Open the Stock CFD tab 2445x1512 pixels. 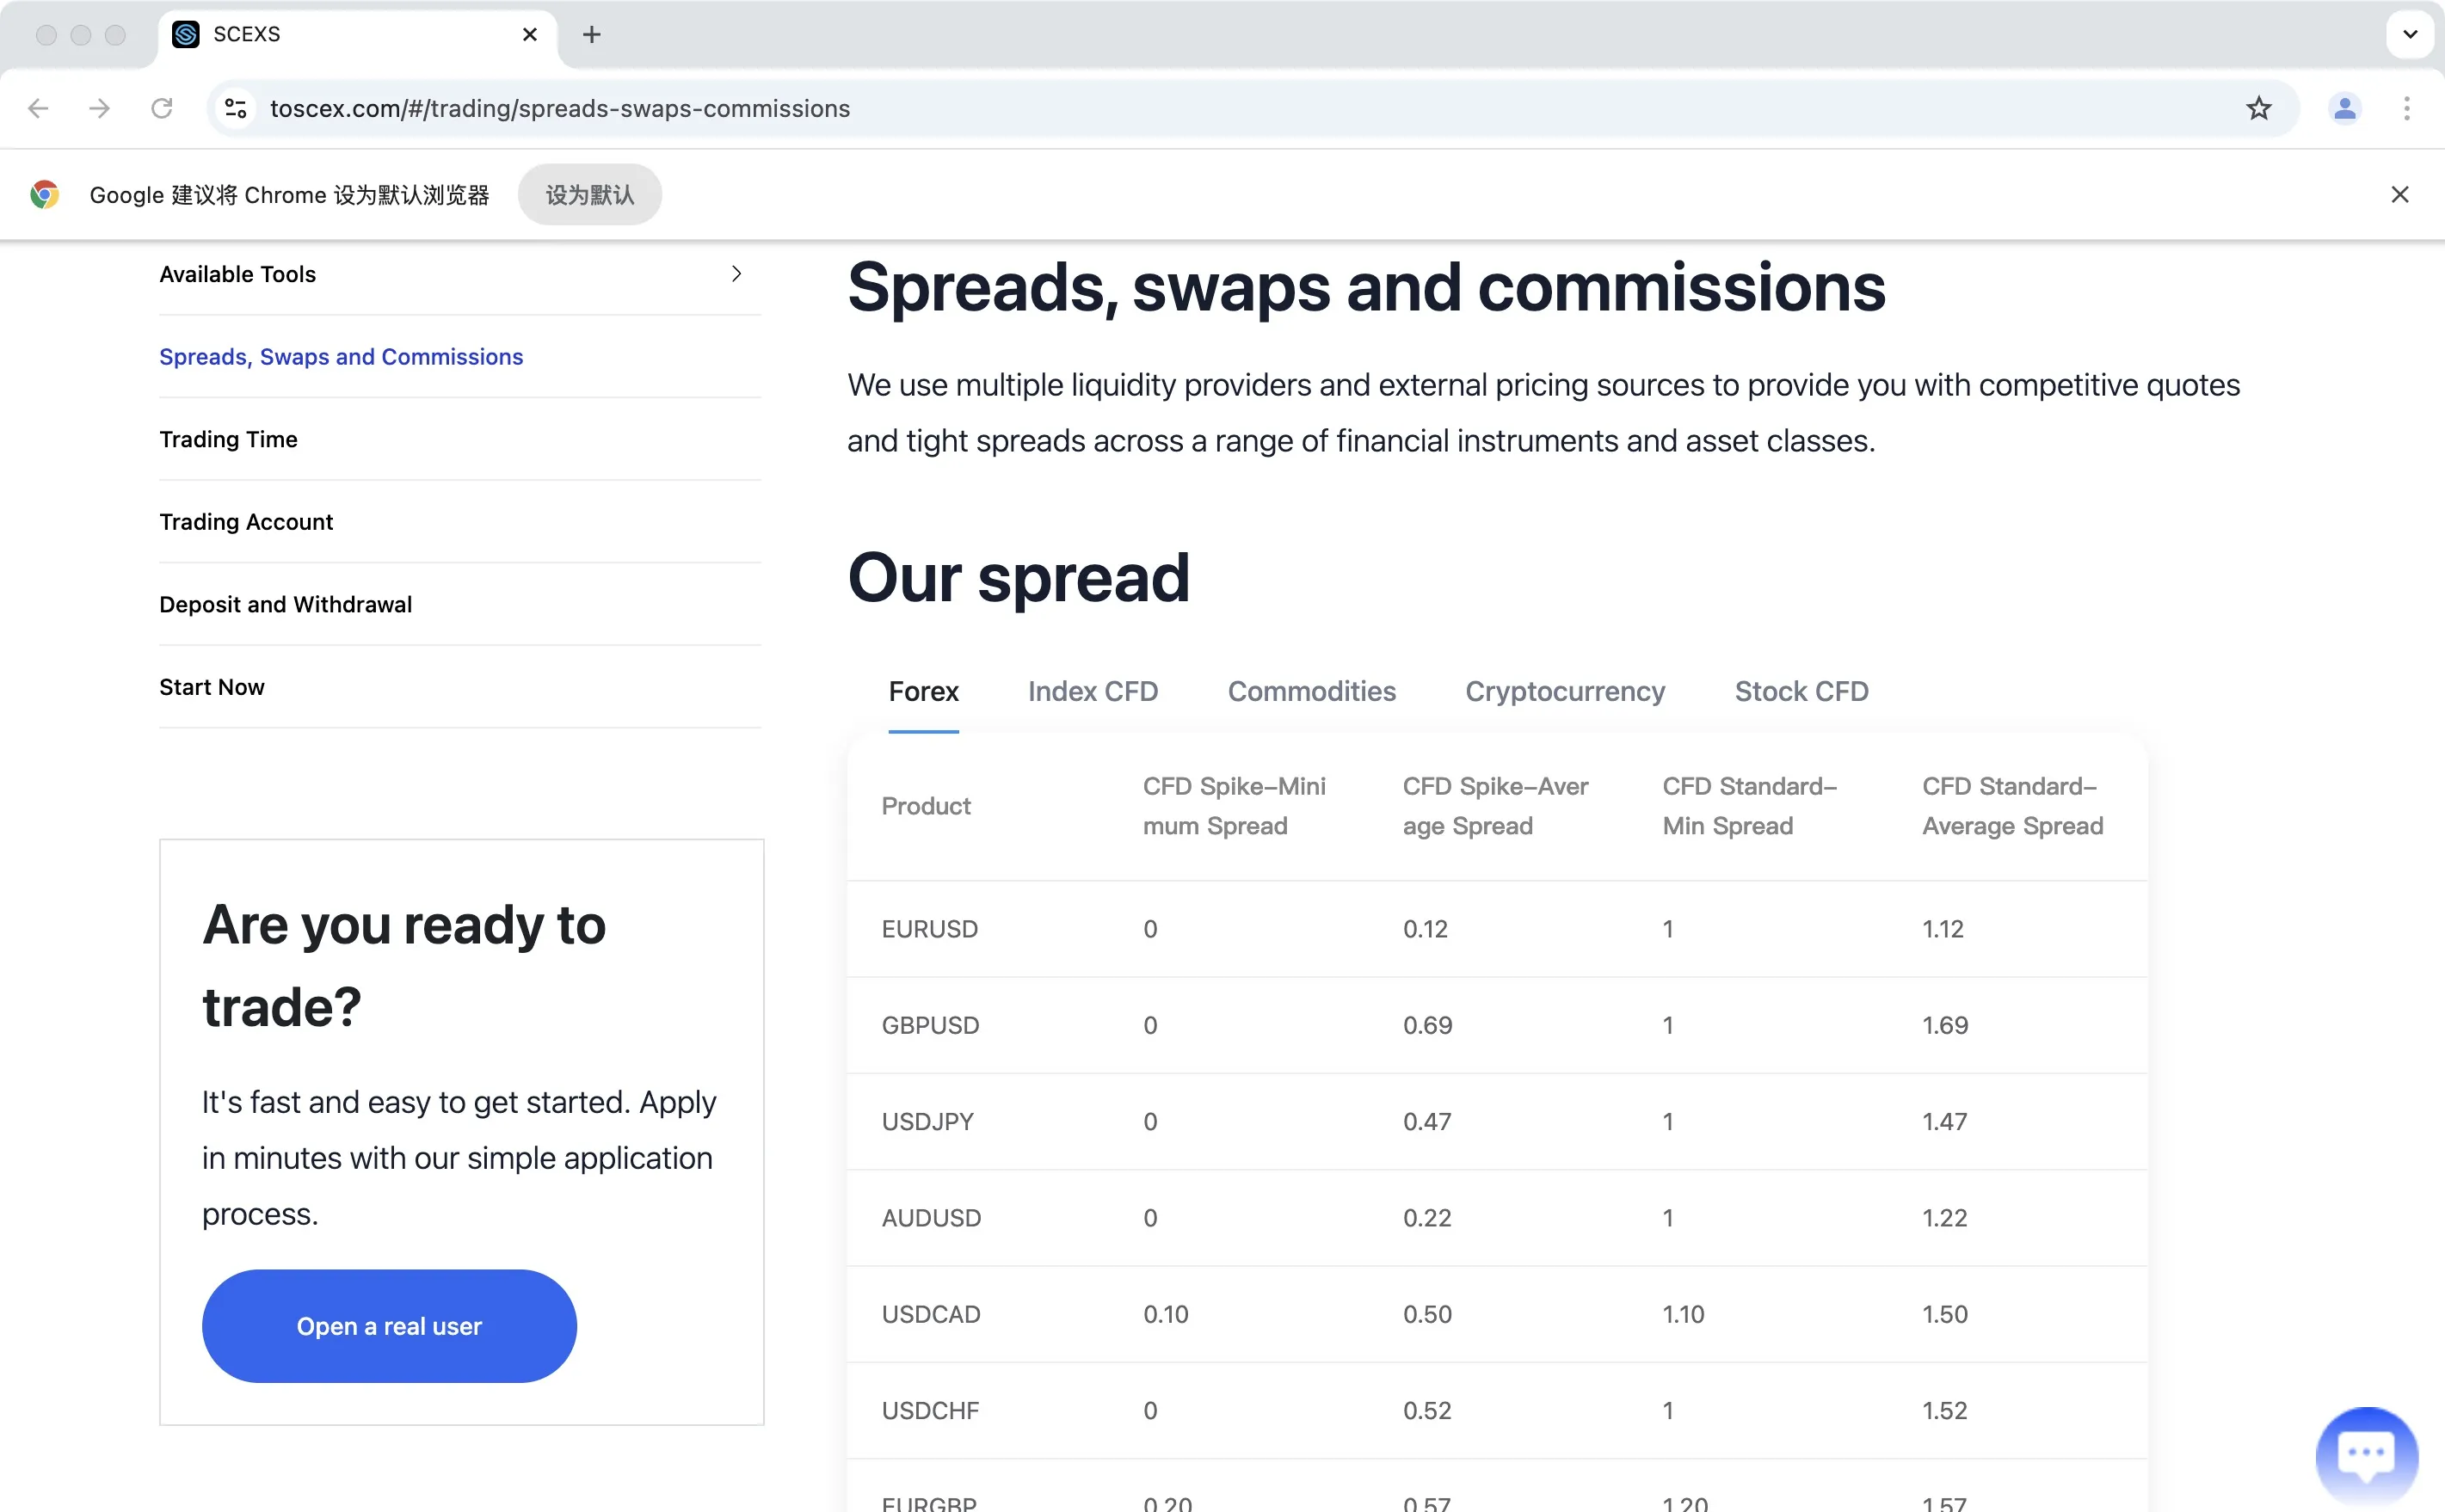point(1801,691)
